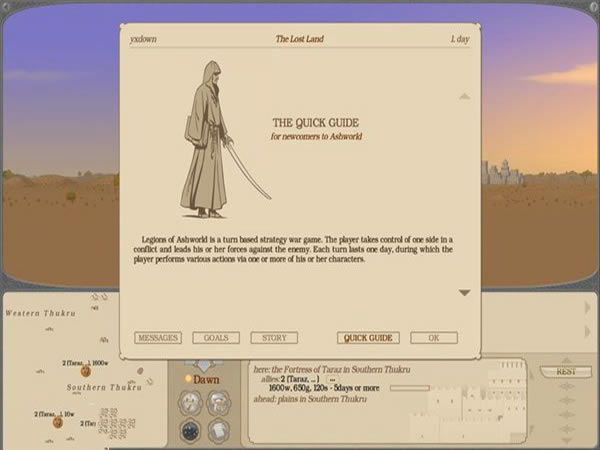Screen dimensions: 600x450
Task: Click the Dawn time-of-day sun indicator
Action: [187, 380]
